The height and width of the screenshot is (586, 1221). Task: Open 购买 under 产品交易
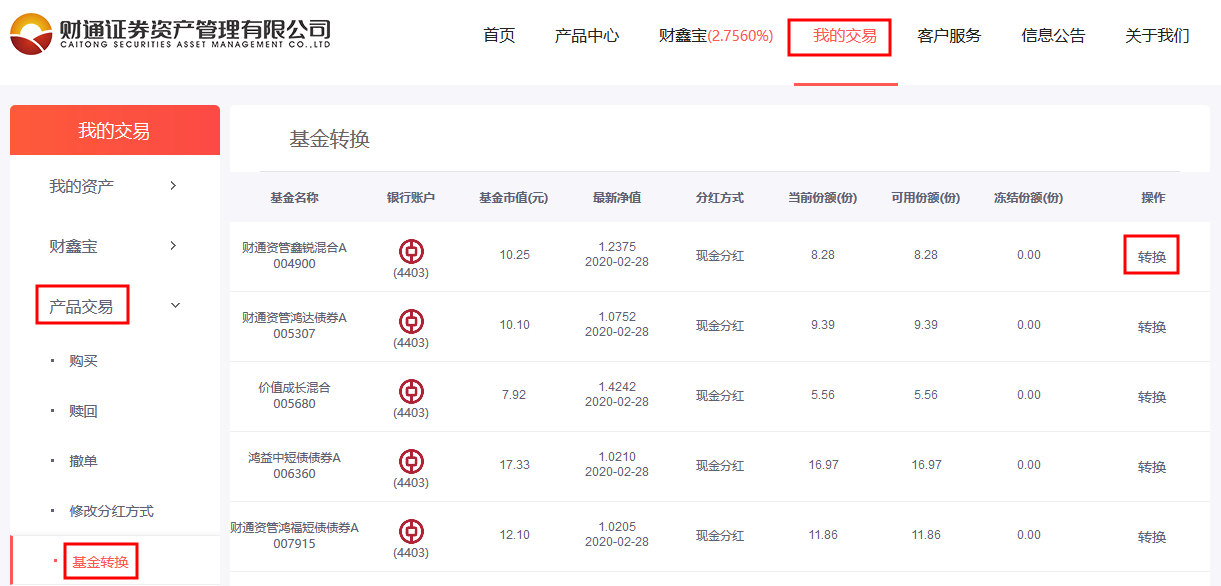point(84,361)
